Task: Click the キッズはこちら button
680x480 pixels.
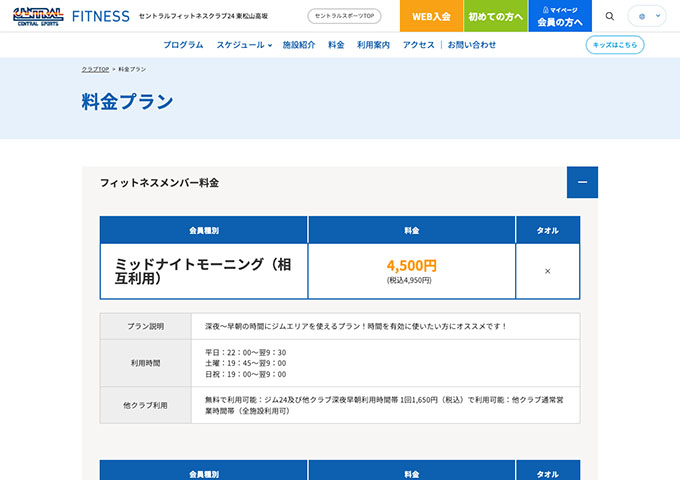Action: [x=615, y=45]
